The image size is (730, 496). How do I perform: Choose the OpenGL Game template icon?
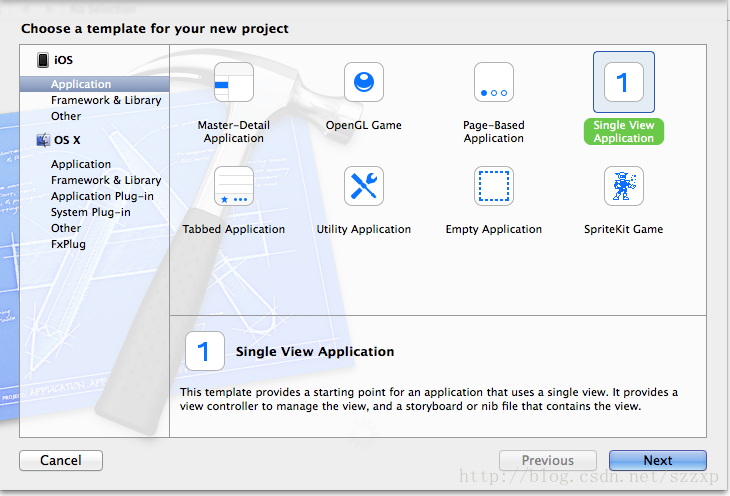(364, 82)
